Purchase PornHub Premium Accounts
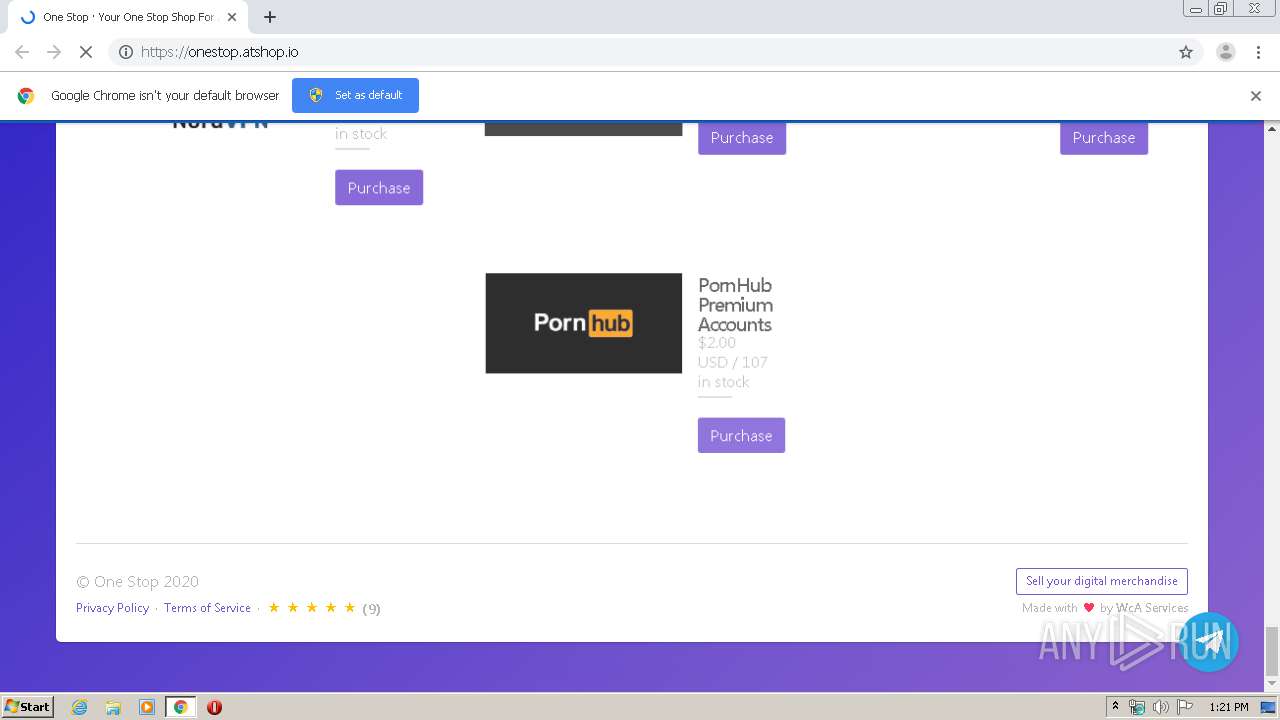This screenshot has width=1280, height=720. [741, 436]
